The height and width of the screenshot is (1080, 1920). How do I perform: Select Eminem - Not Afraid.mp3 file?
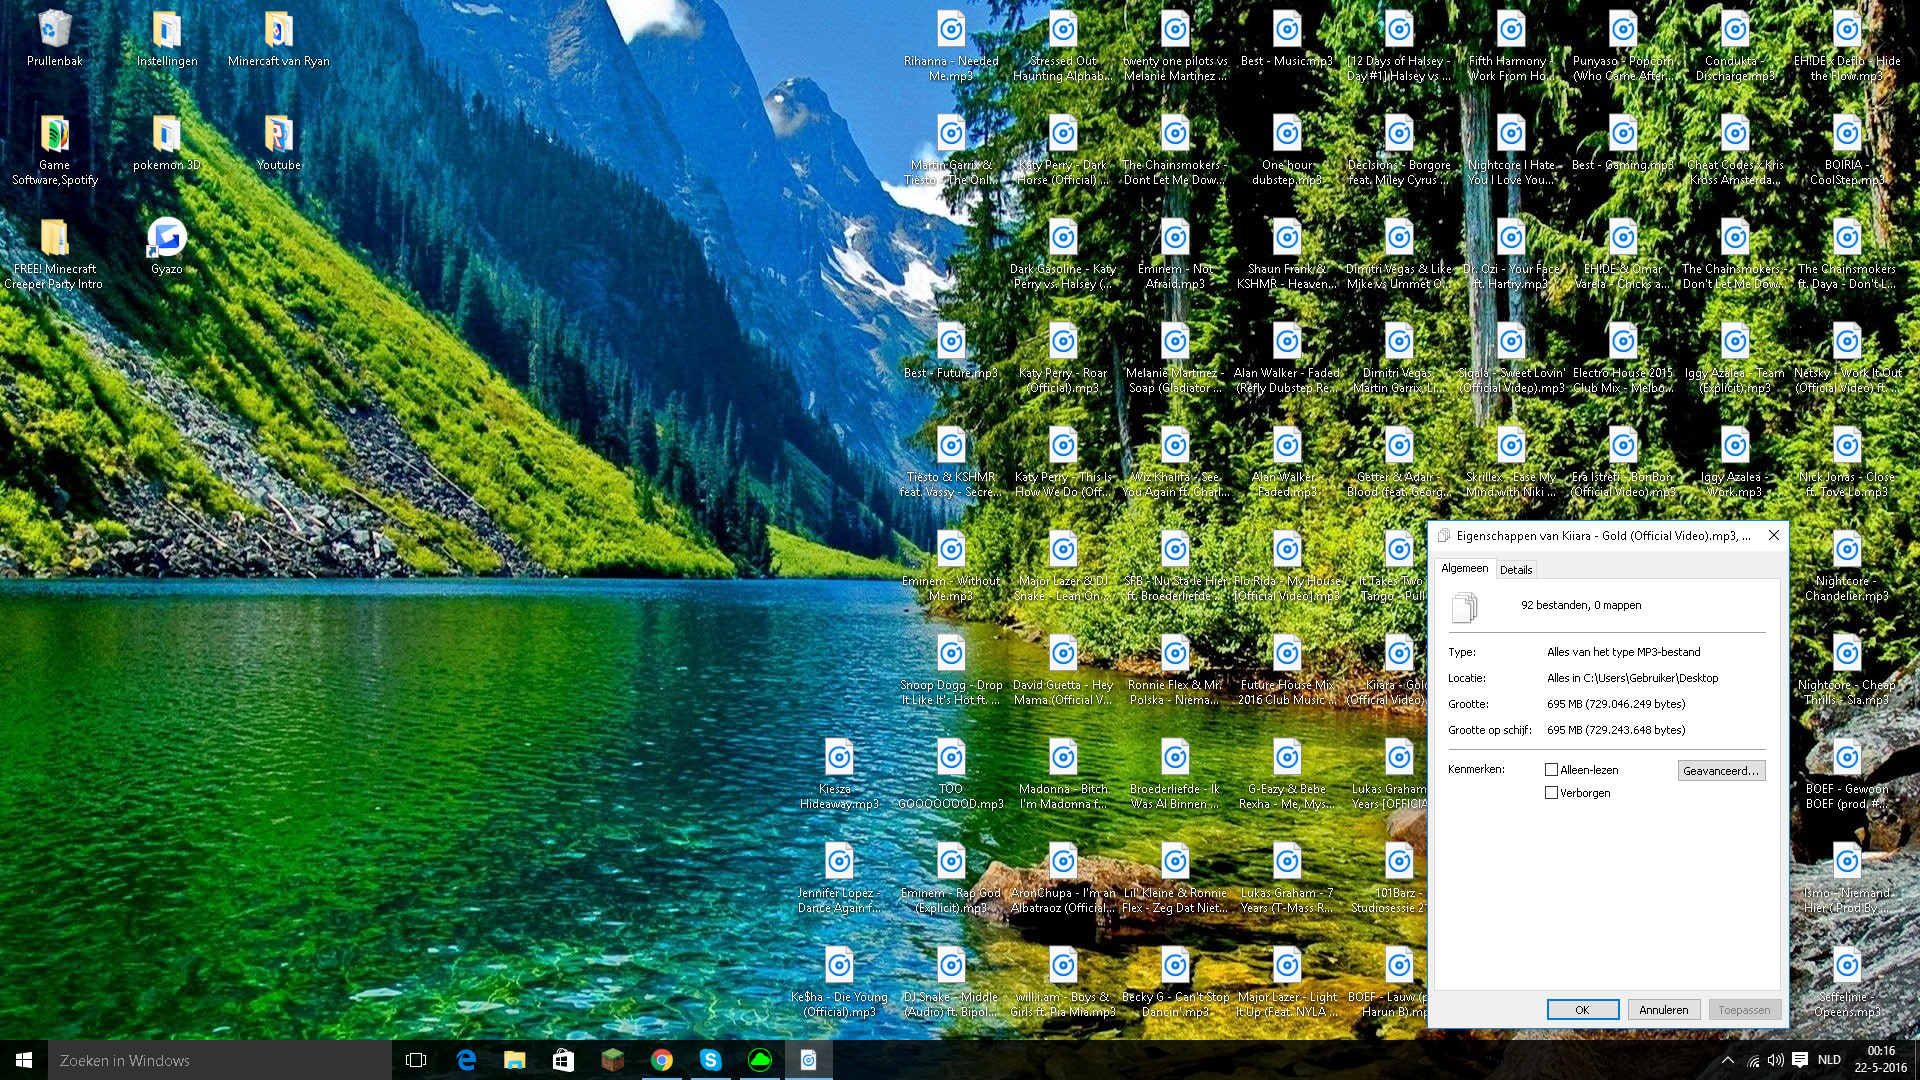pyautogui.click(x=1175, y=255)
